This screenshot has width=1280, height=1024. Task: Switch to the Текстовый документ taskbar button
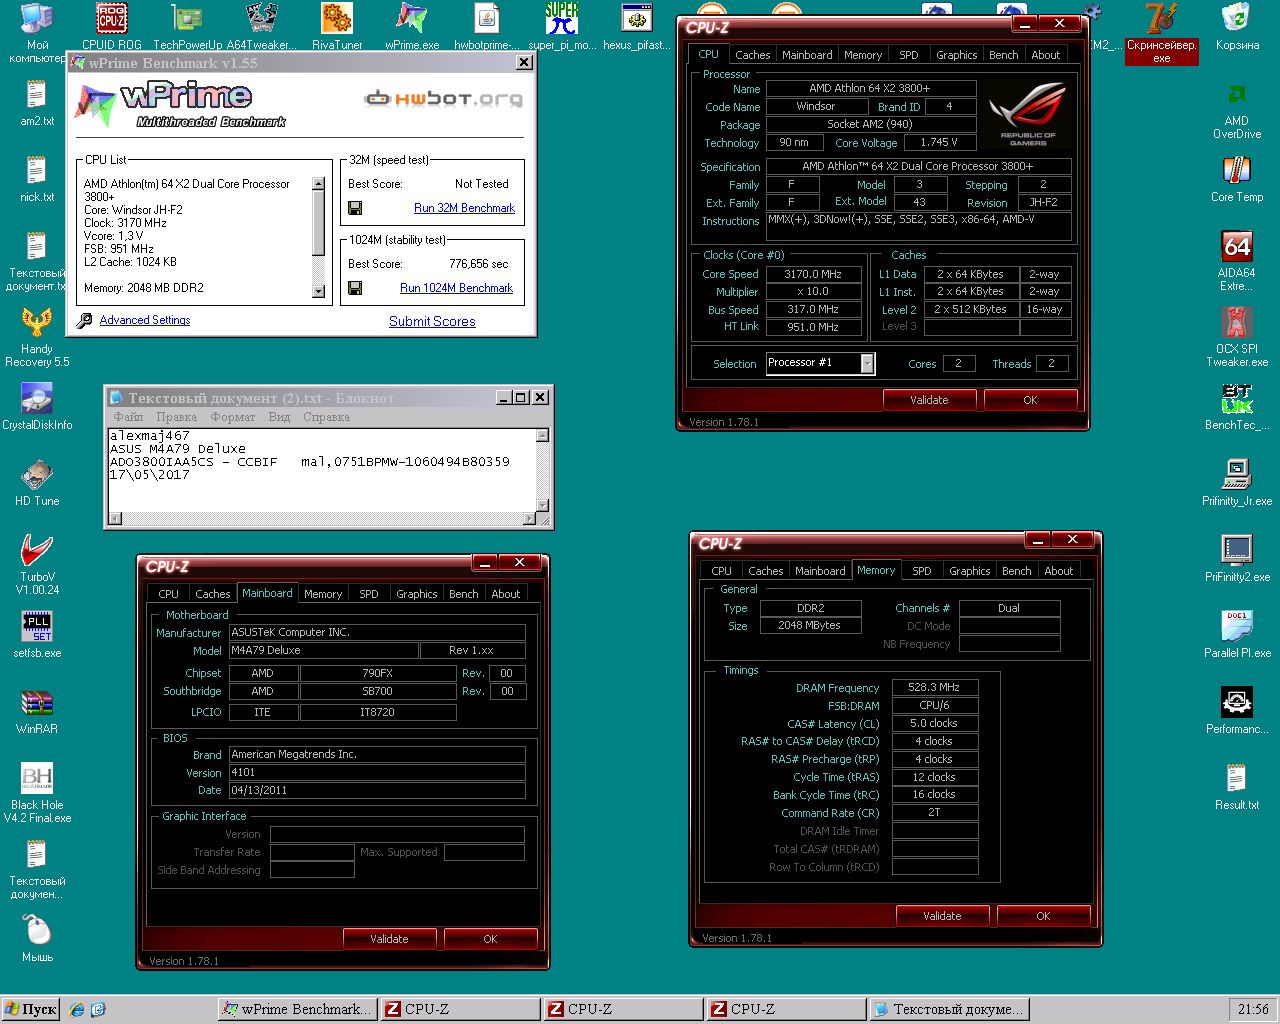click(x=949, y=1009)
